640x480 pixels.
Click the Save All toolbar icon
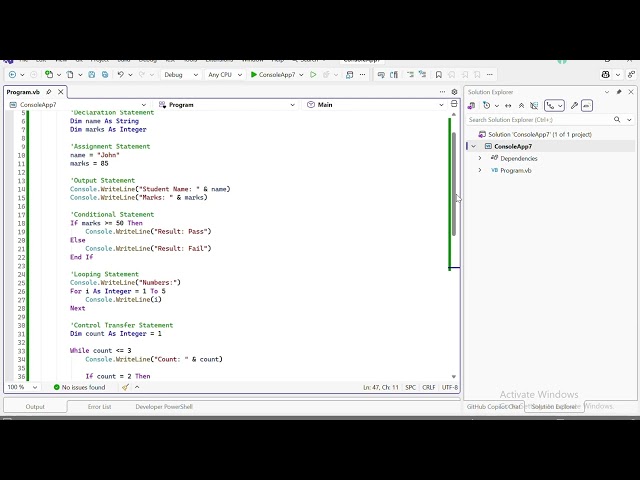tap(105, 75)
